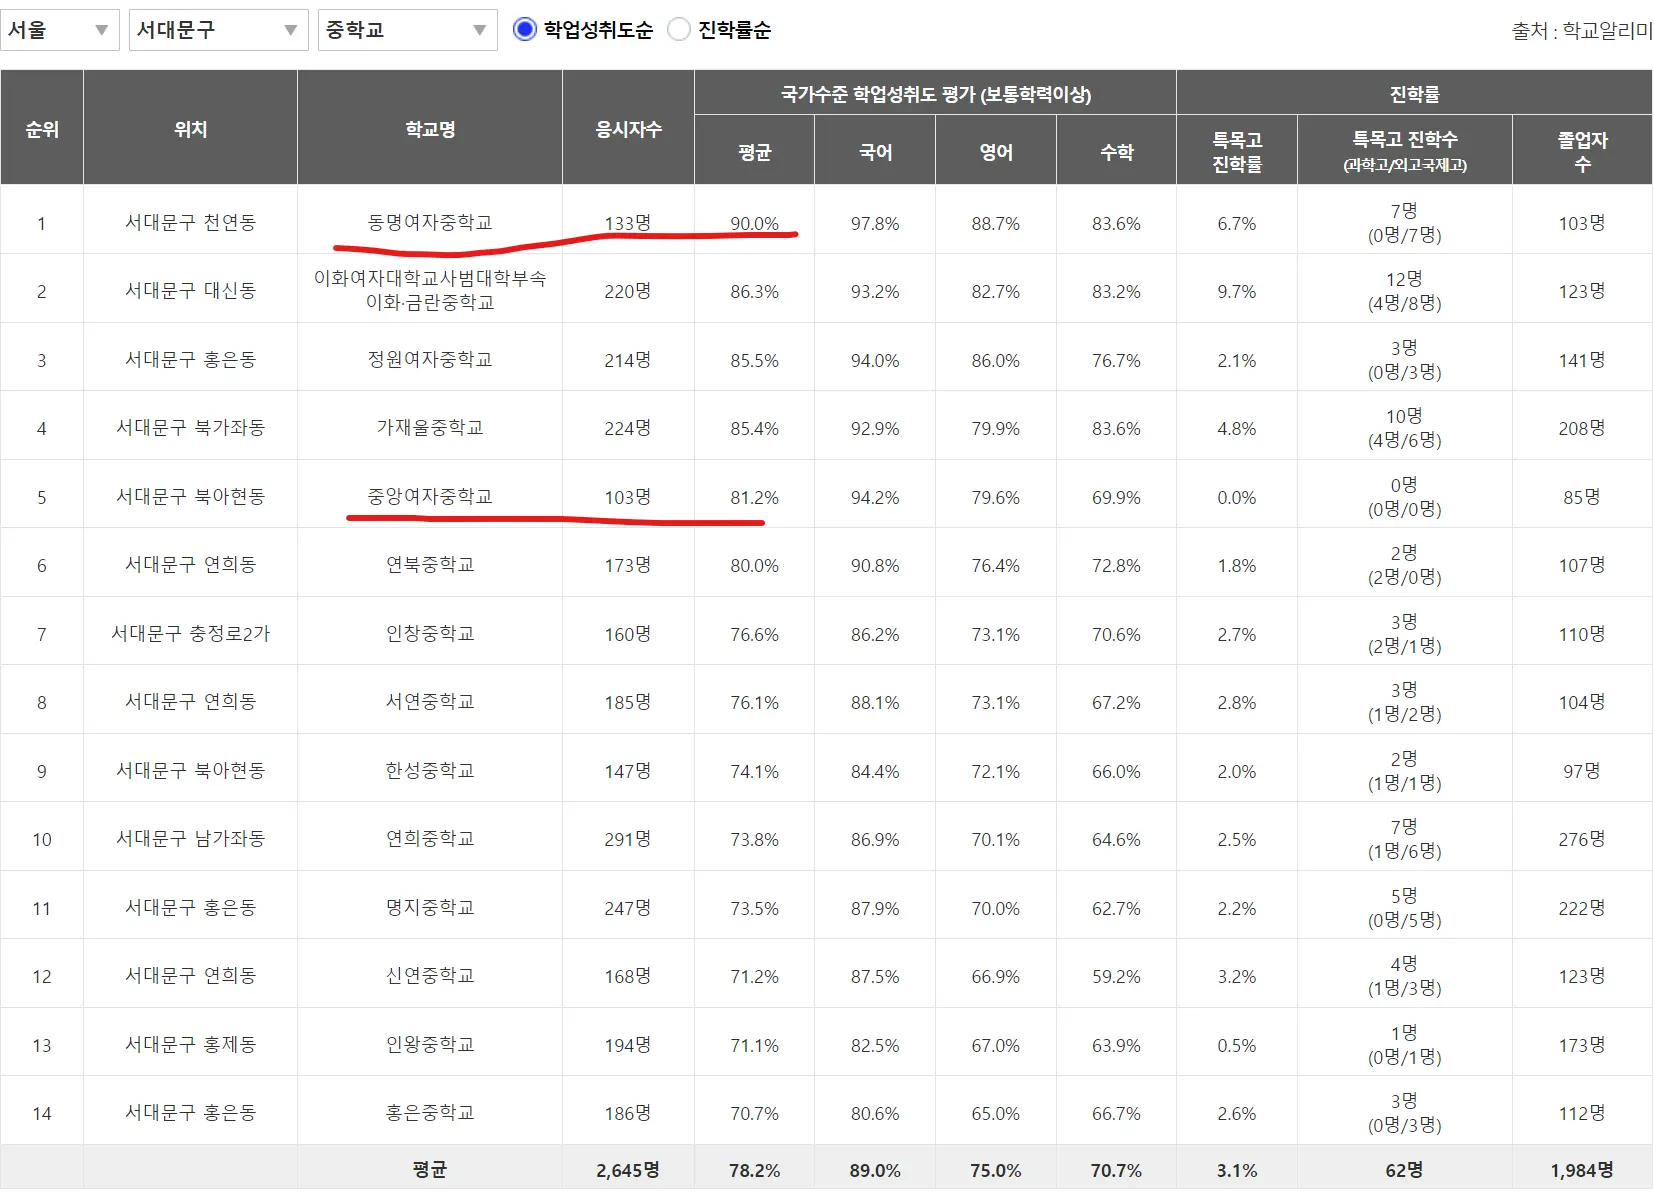Click the 59.2% 수학 score for 신연중학교

click(1116, 976)
